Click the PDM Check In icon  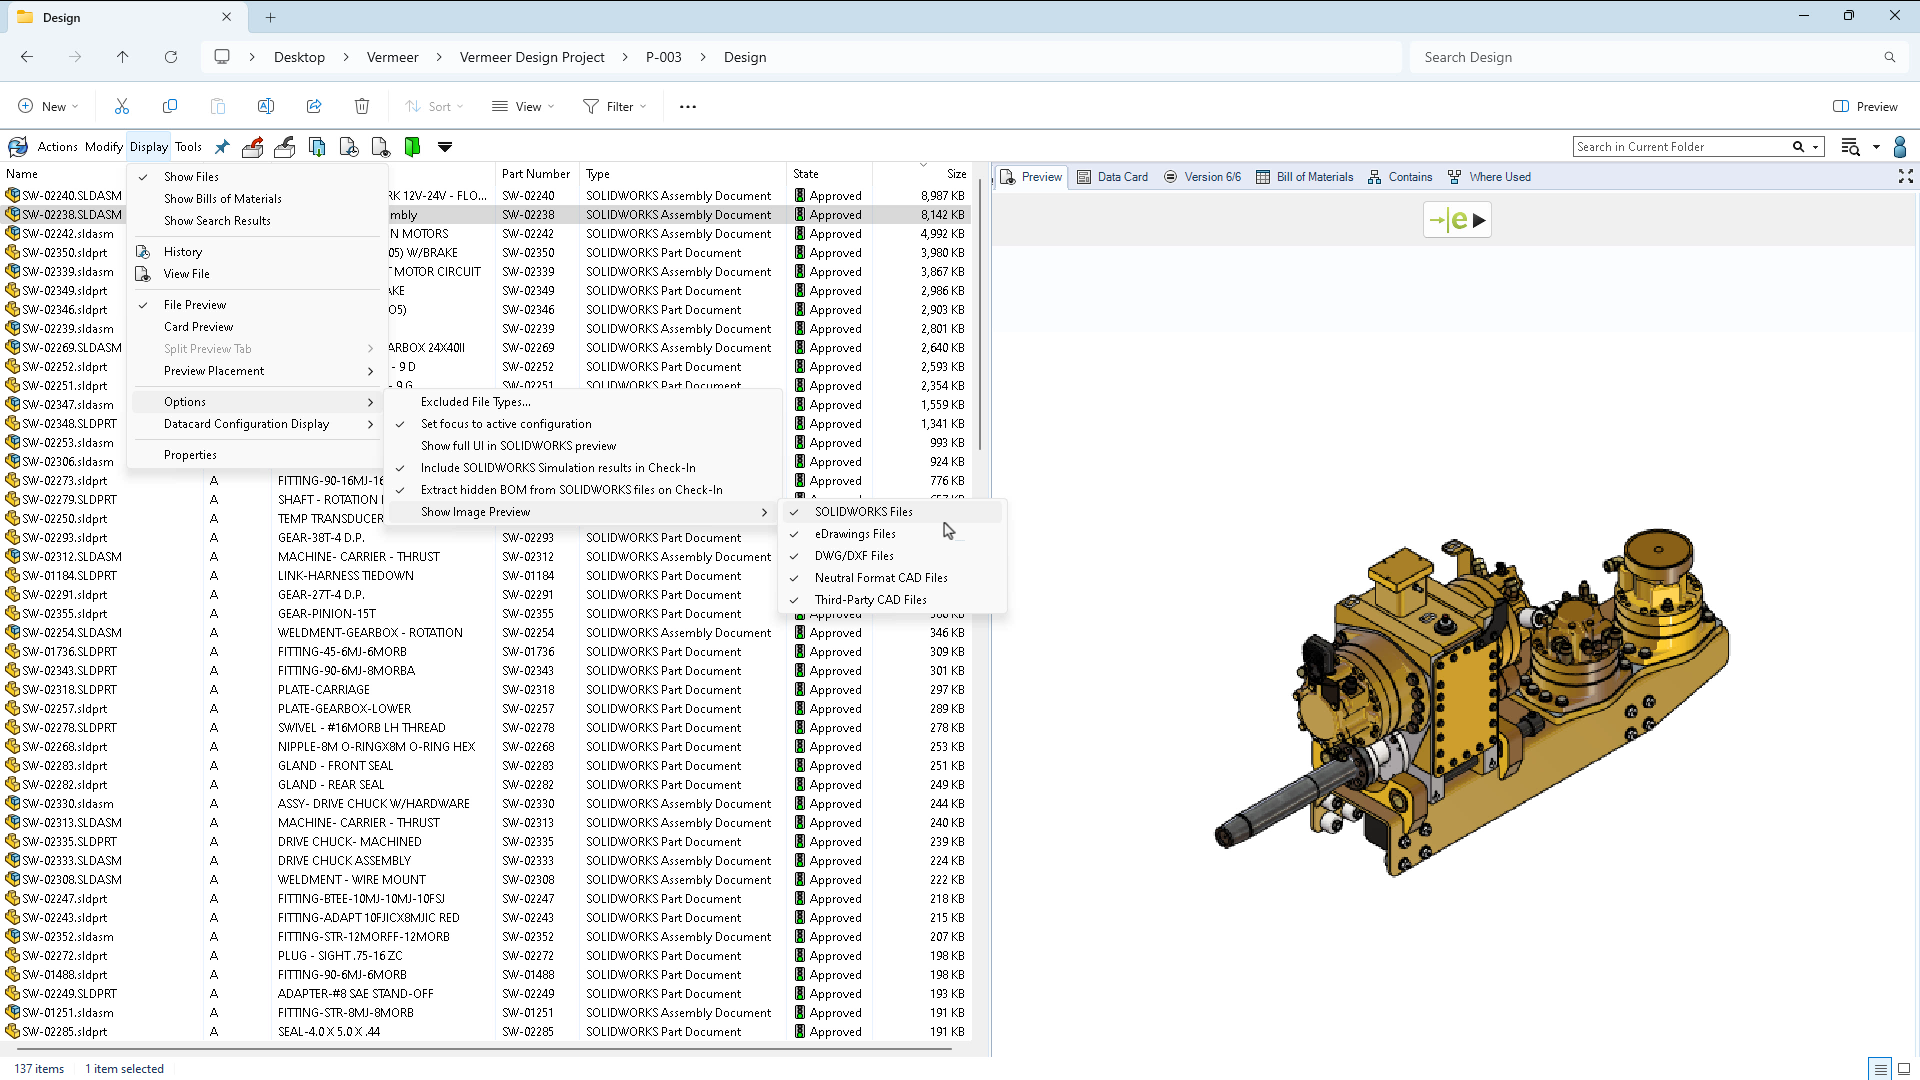click(x=285, y=147)
